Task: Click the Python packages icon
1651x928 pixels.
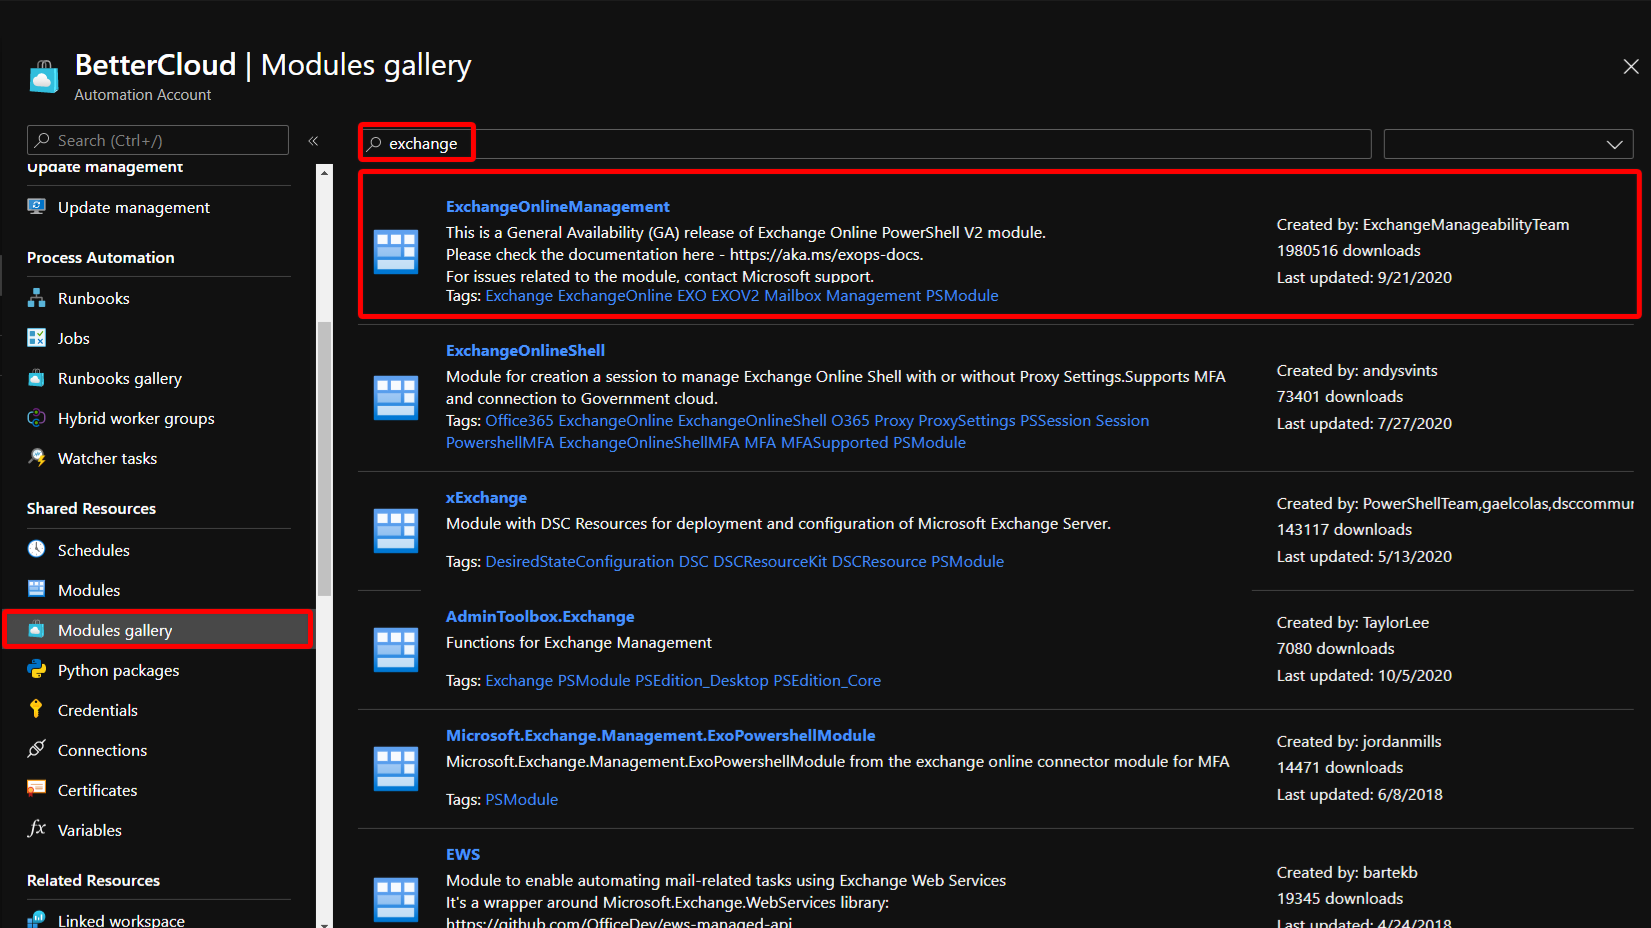Action: coord(37,669)
